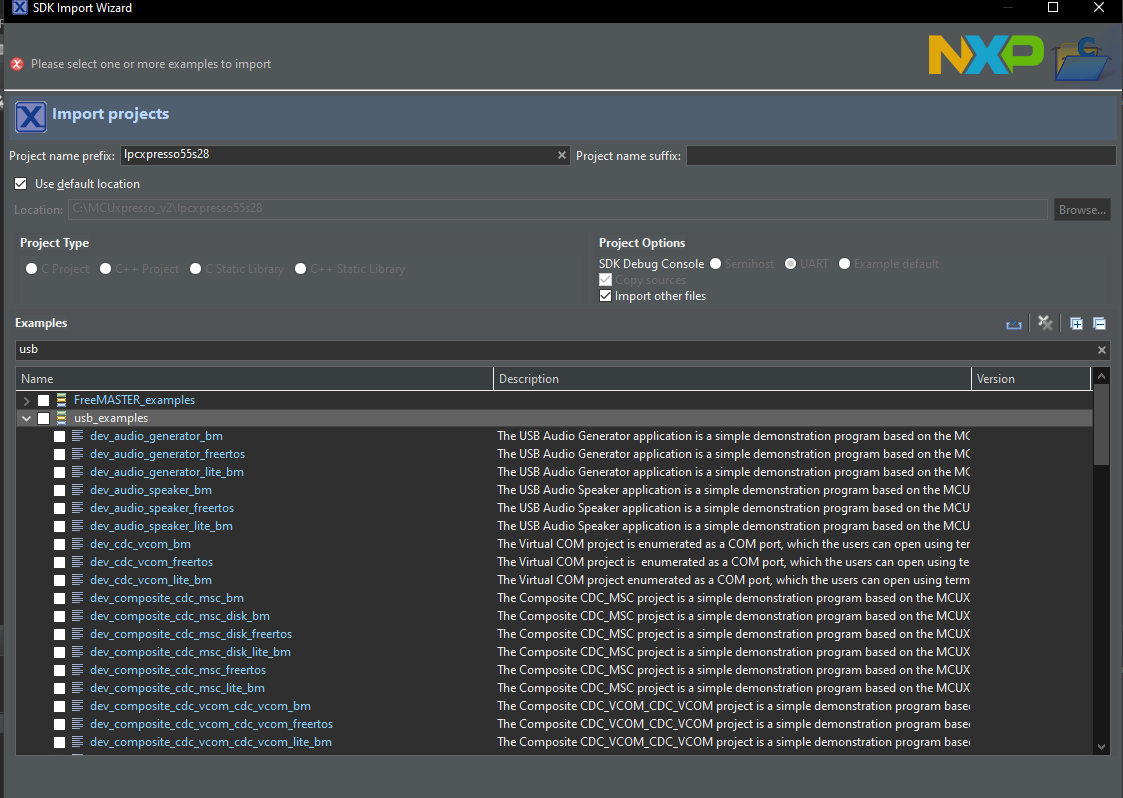This screenshot has width=1123, height=798.
Task: Click the dev_audio_generator_bm description text
Action: click(x=733, y=436)
